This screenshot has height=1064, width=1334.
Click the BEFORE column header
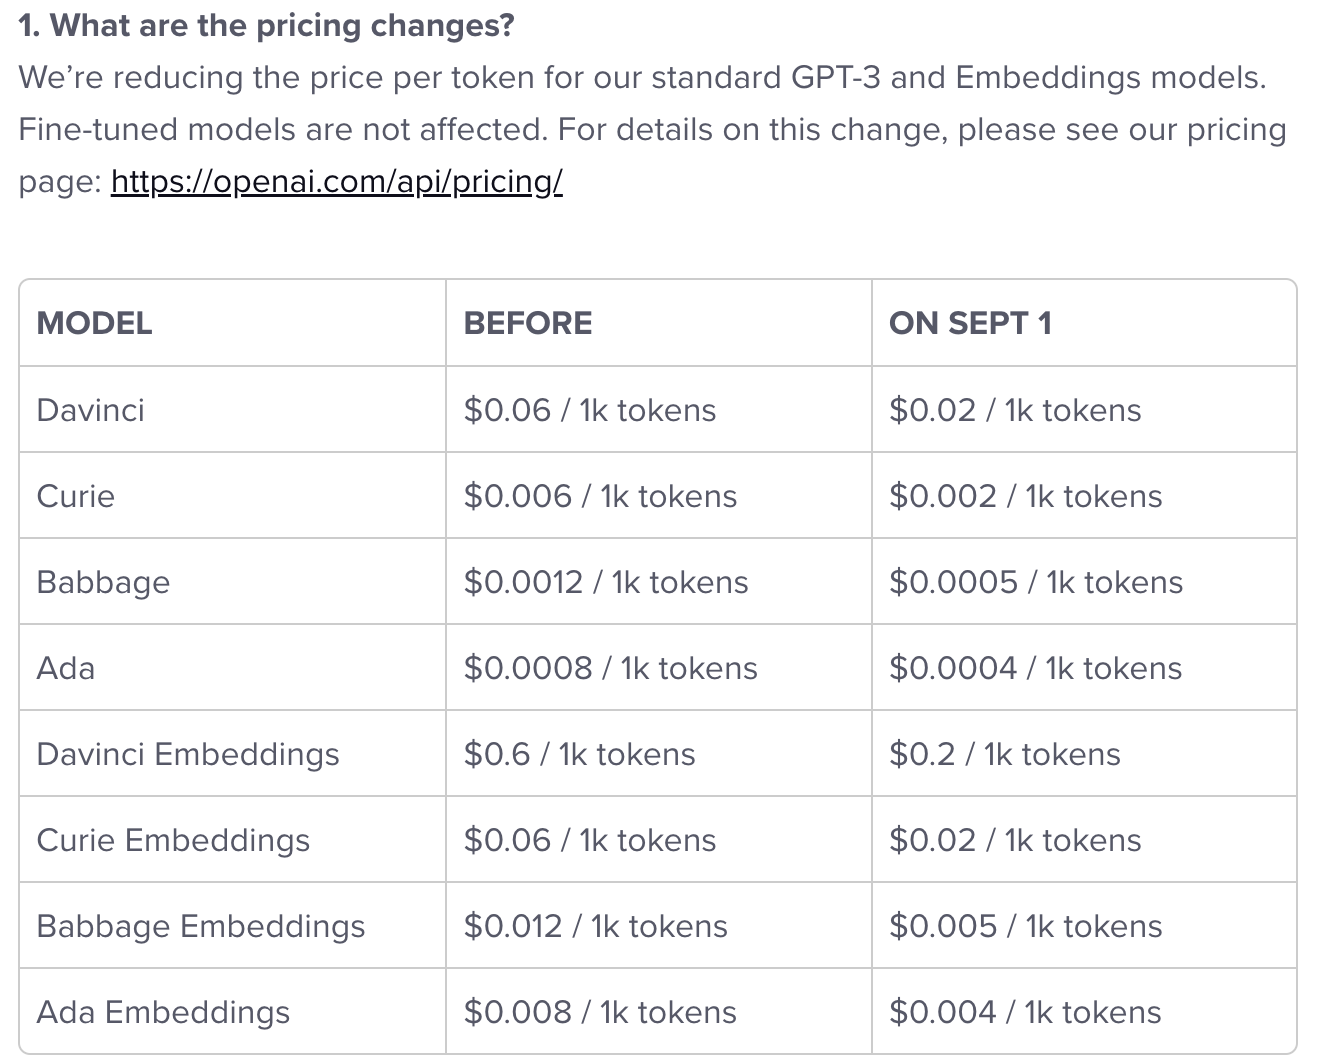pos(528,323)
